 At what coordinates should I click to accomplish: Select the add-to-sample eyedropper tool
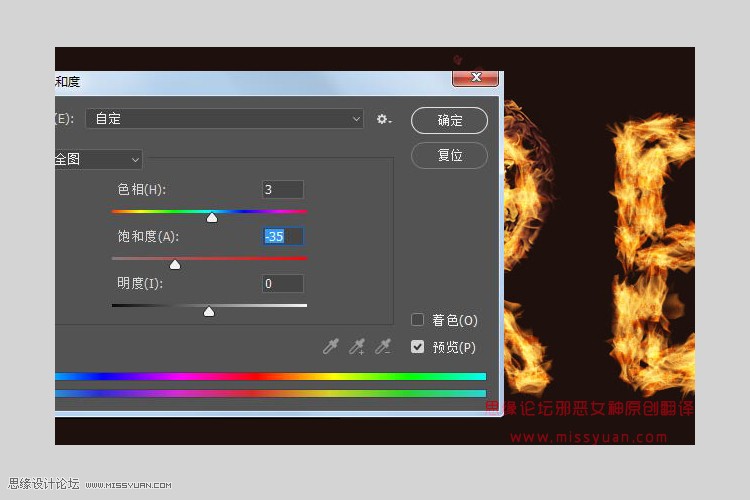point(357,346)
